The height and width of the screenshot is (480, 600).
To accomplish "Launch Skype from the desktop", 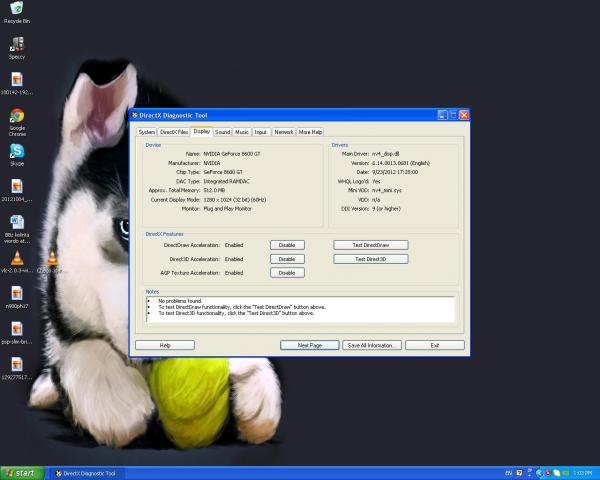I will pyautogui.click(x=17, y=152).
